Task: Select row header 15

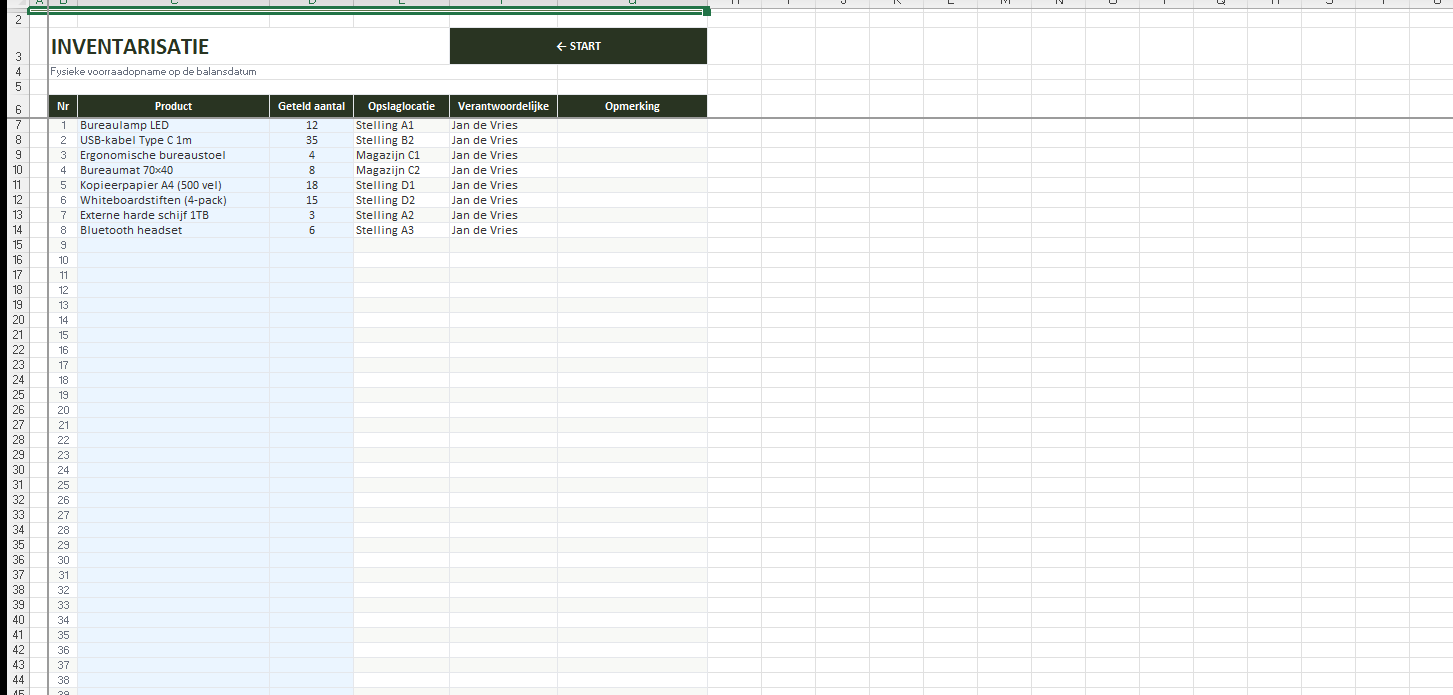Action: [x=17, y=245]
